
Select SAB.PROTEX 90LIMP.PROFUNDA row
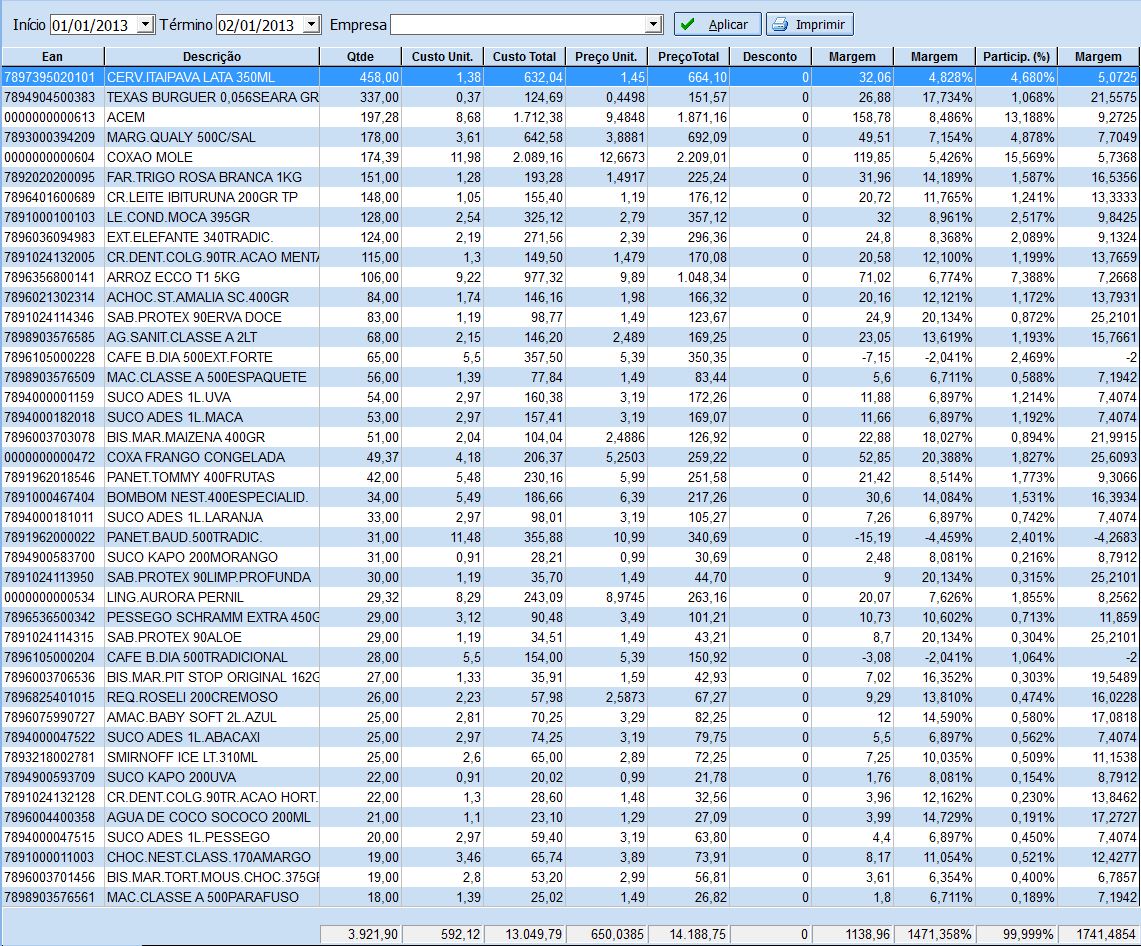(570, 577)
